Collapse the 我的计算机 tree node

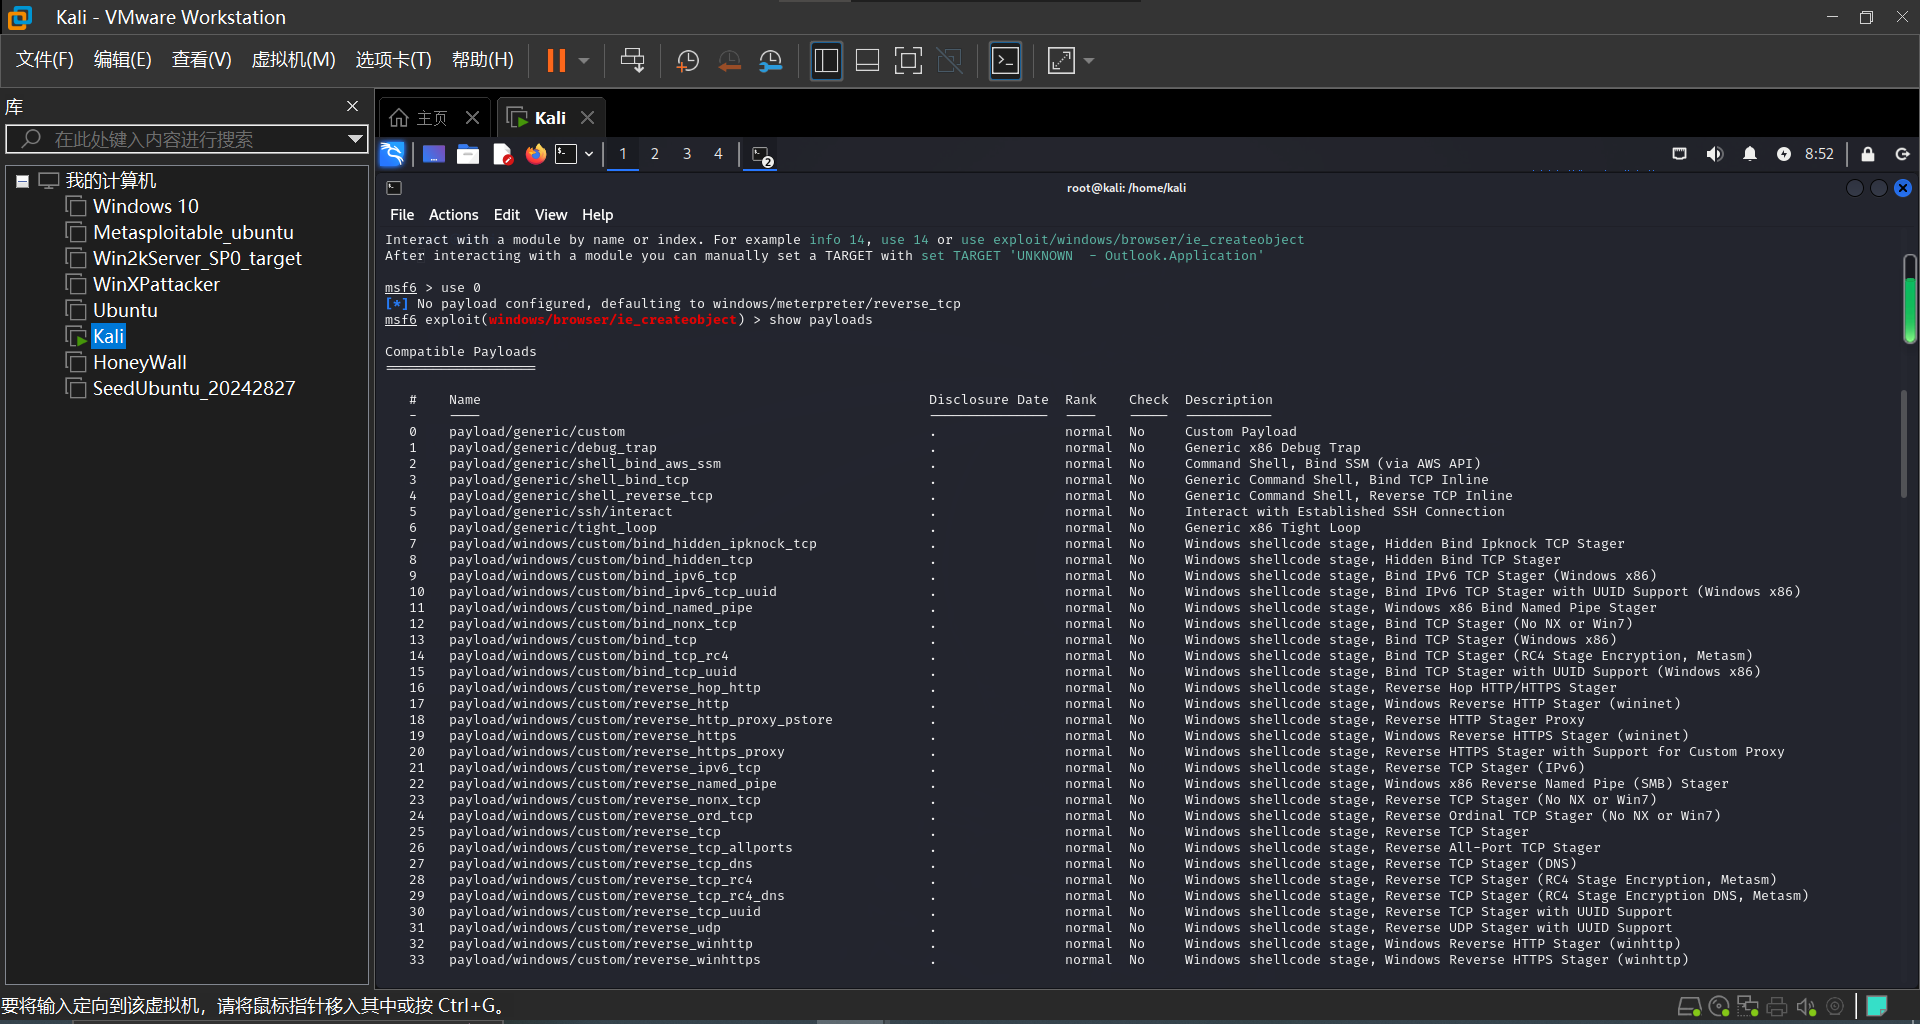[x=22, y=181]
